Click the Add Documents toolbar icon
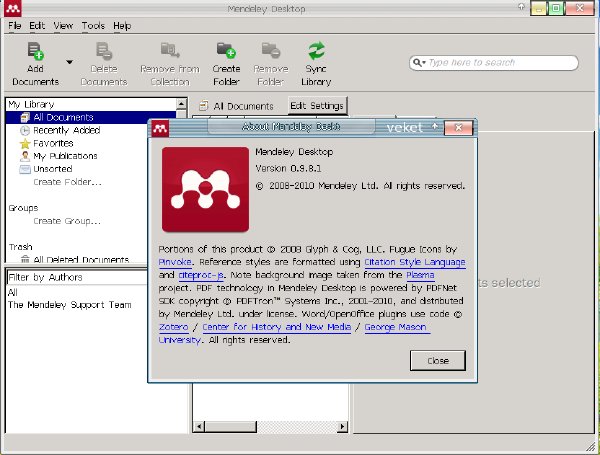Screen dimensions: 600x455 (x=35, y=51)
